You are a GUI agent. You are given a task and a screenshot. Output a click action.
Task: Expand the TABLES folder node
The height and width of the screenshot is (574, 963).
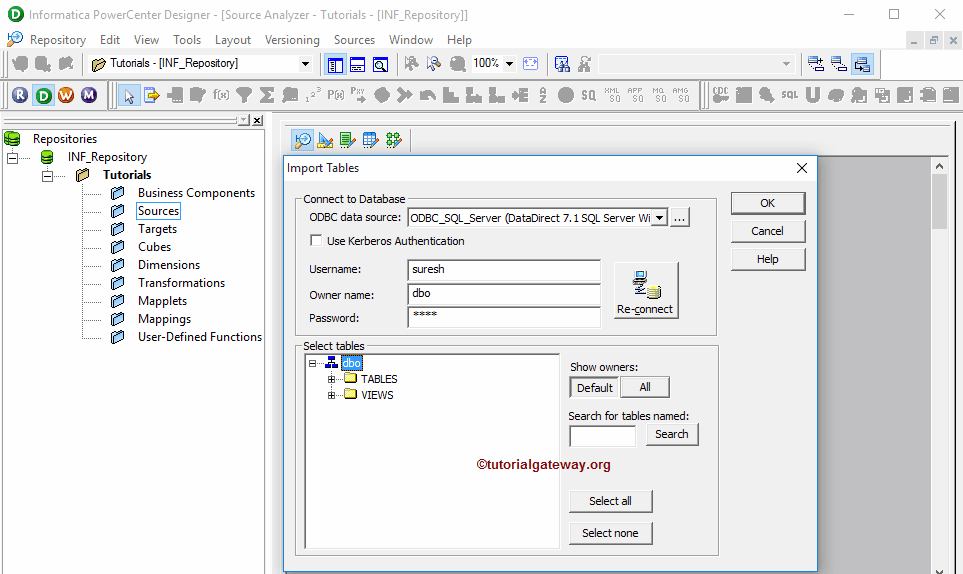(x=332, y=379)
